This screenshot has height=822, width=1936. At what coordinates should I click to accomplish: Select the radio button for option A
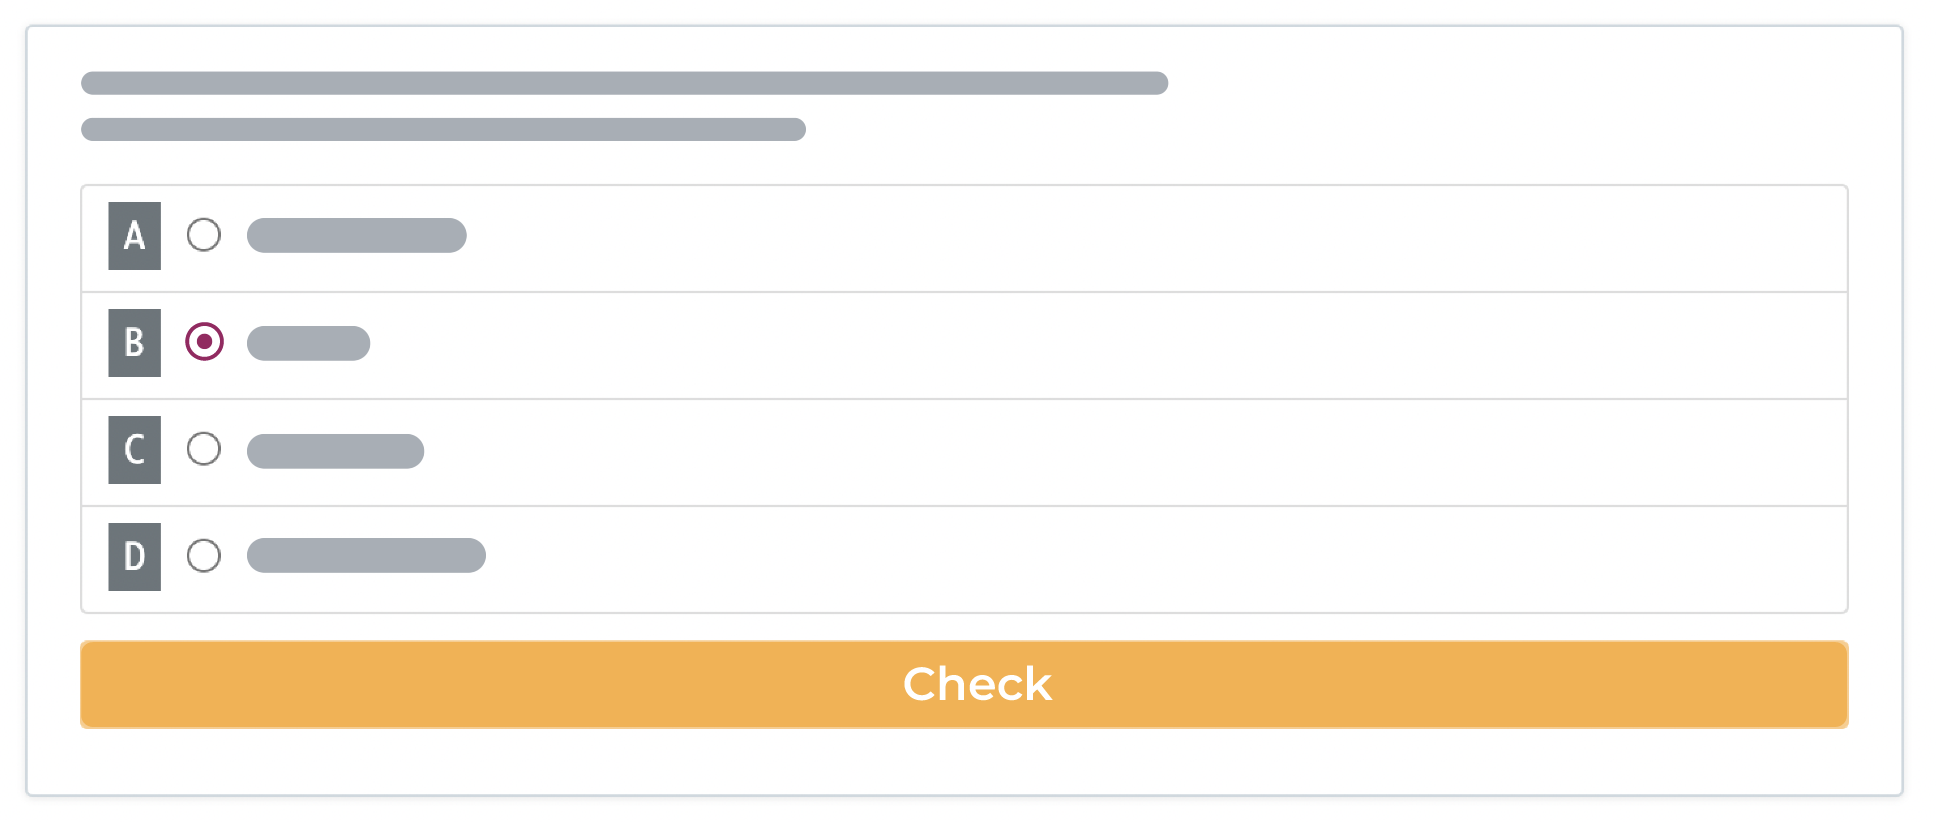coord(204,235)
